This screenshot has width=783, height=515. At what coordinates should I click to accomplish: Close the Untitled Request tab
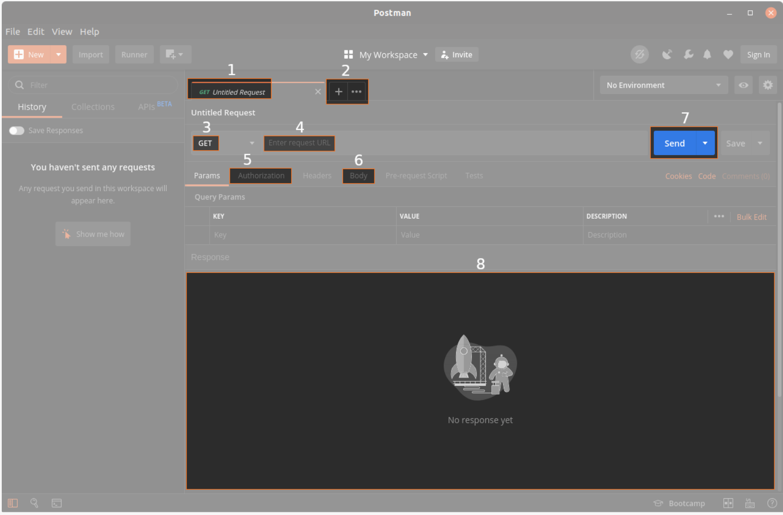(318, 92)
